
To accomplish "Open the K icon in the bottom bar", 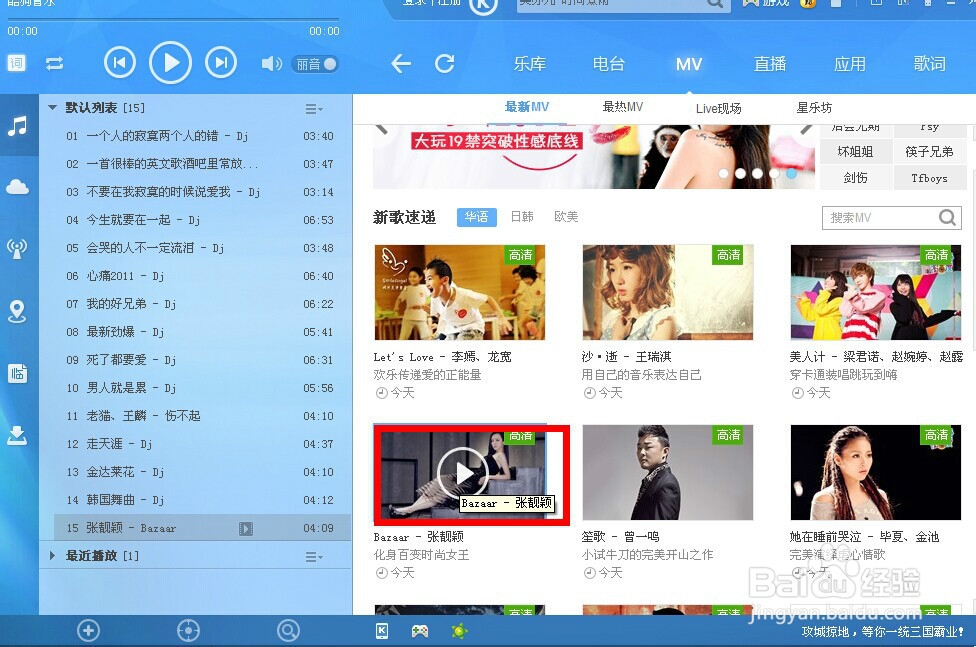I will pyautogui.click(x=382, y=631).
